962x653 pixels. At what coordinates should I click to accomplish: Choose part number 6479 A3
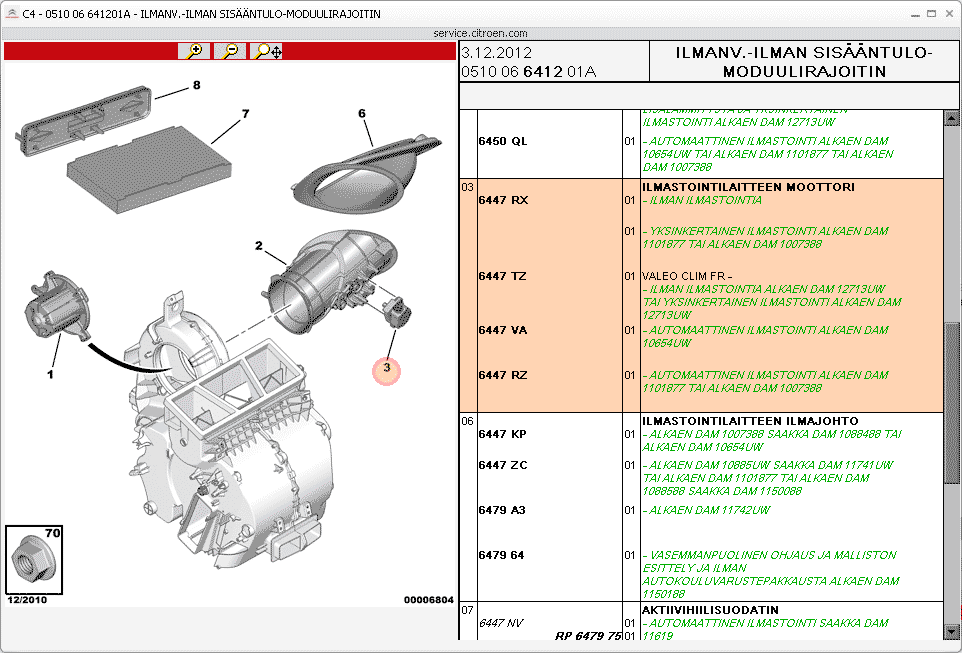[x=503, y=510]
